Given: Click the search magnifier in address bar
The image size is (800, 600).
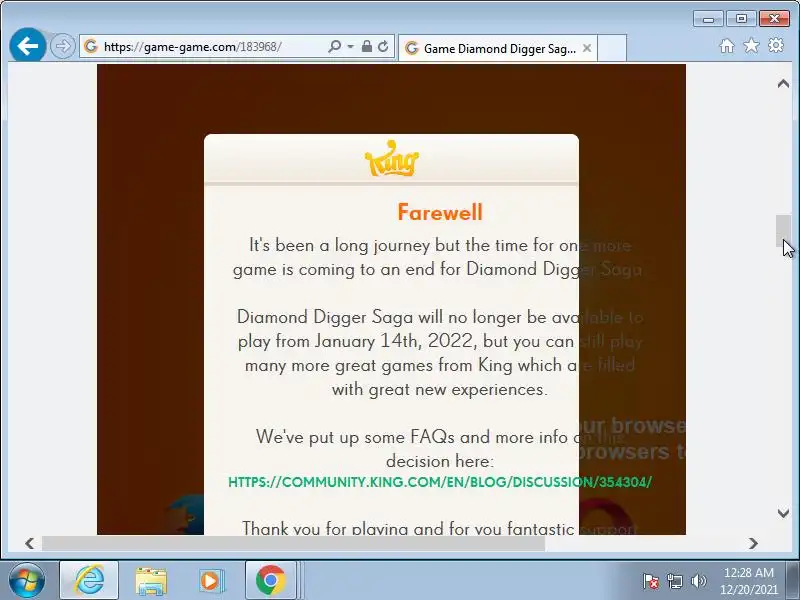Looking at the screenshot, I should 335,46.
